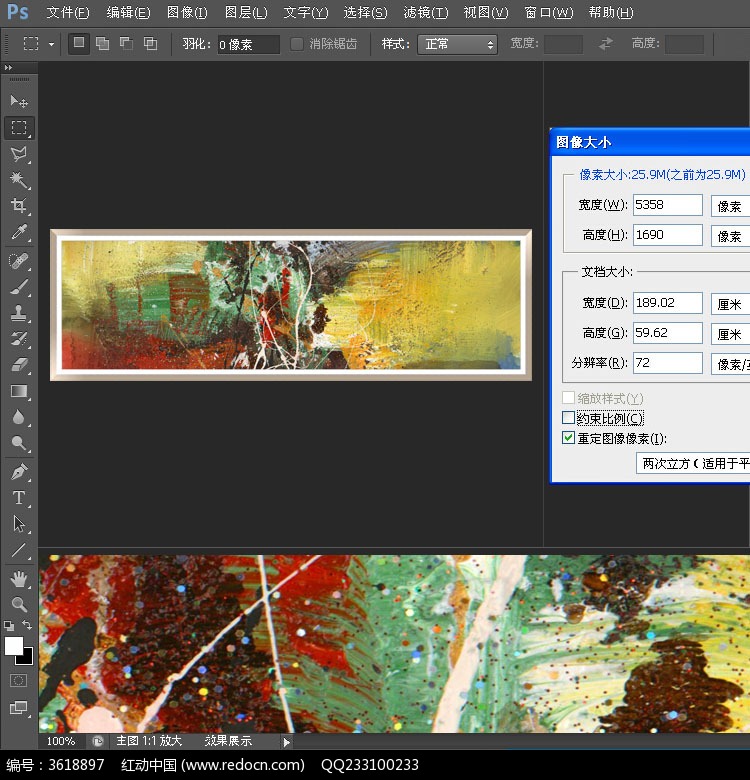Uncheck Resample Image (重定图像像素)

pos(568,438)
